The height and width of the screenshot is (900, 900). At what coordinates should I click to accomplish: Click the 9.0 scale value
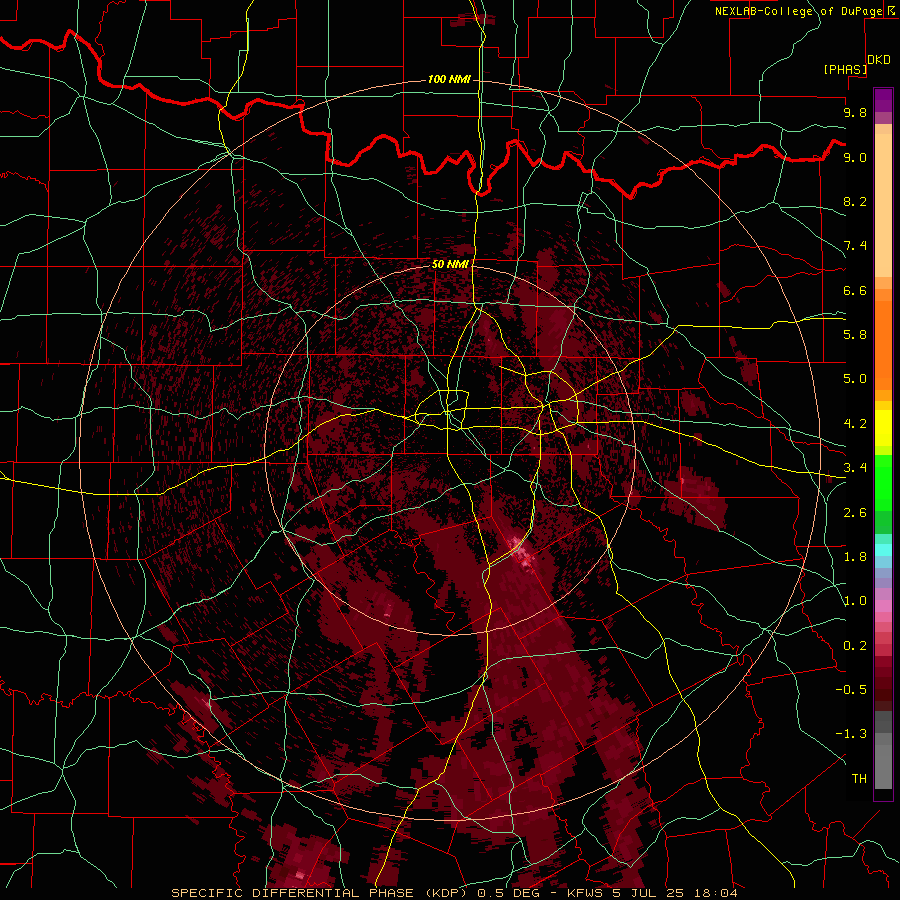click(855, 157)
